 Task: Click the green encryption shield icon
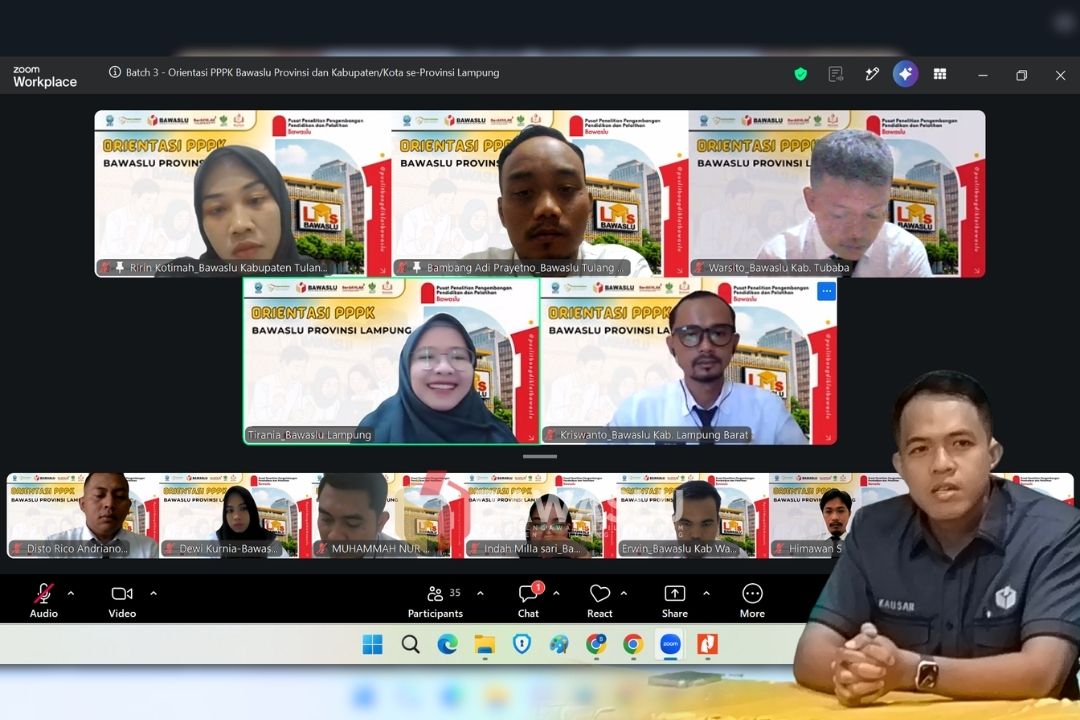(x=800, y=74)
